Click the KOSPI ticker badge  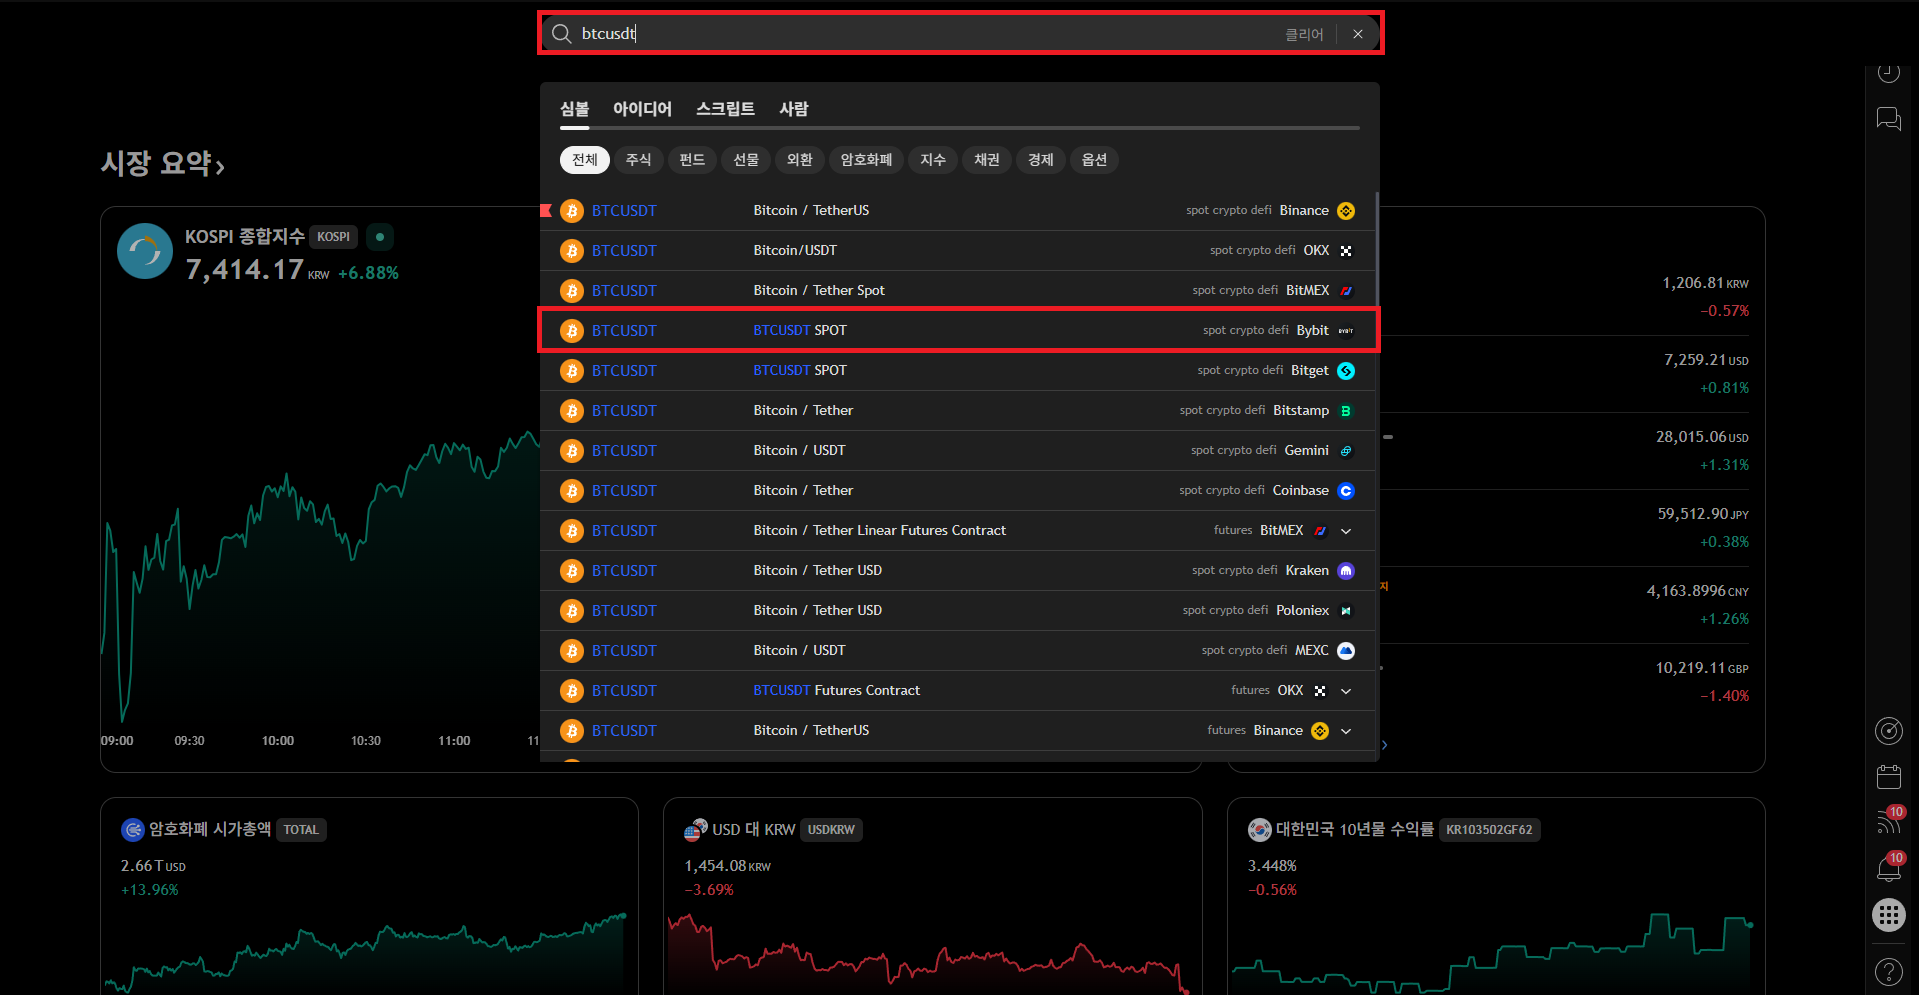(333, 237)
